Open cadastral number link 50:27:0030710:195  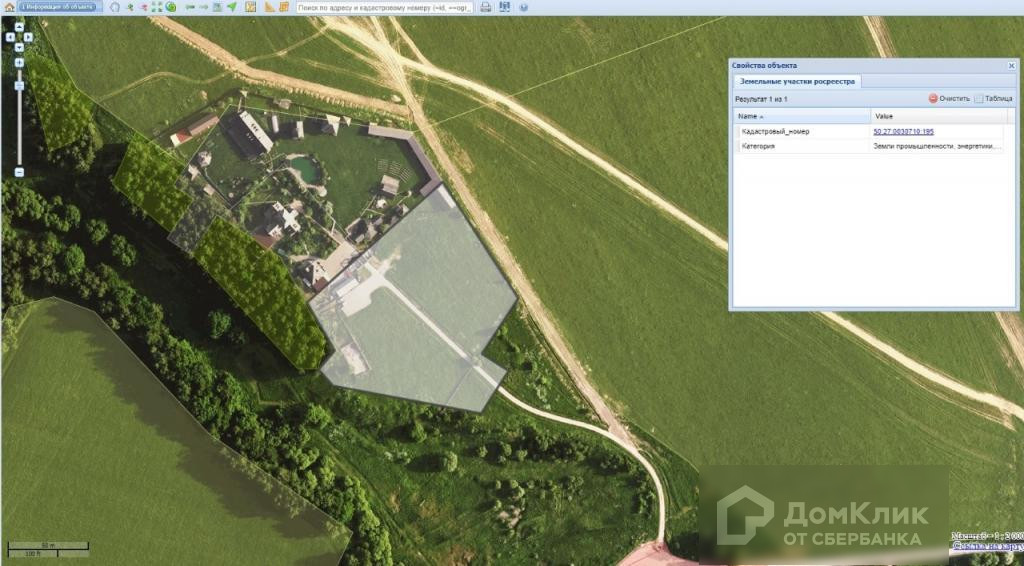pos(903,131)
